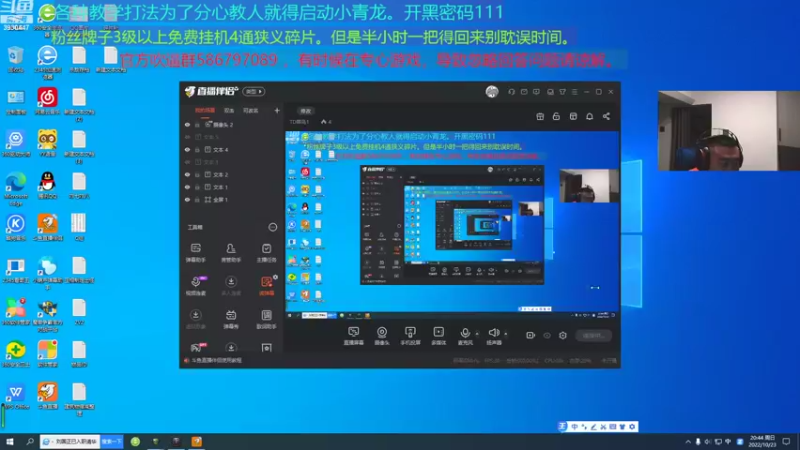Click the start streaming button
Image resolution: width=800 pixels, height=450 pixels.
[593, 335]
